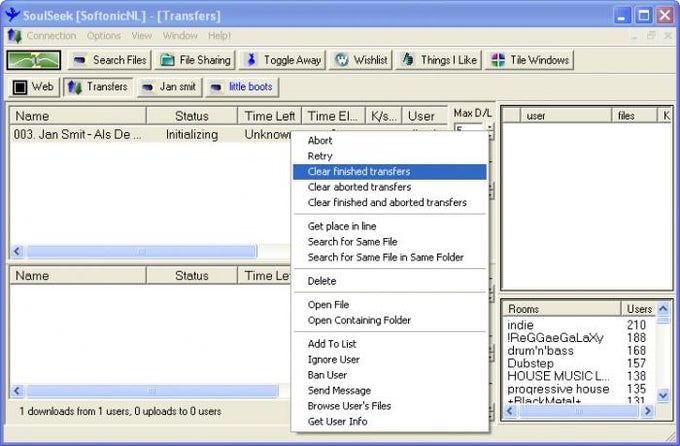This screenshot has width=680, height=446.
Task: Click Rooms list horizontal scroll right arrow
Action: point(647,411)
